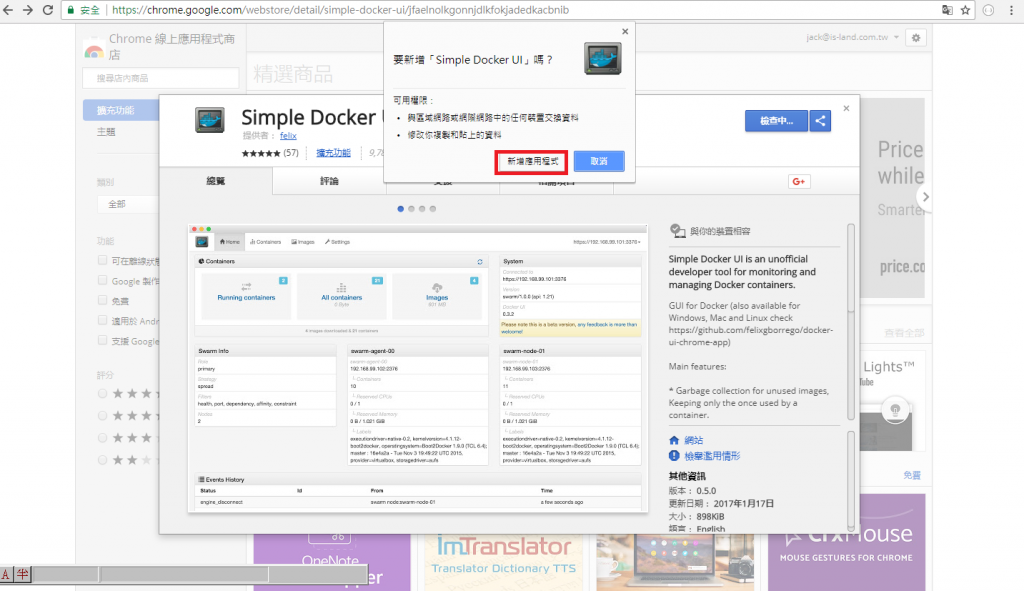Click the '更新日期： 2017年1月17日' text
This screenshot has width=1024, height=591.
click(x=721, y=503)
